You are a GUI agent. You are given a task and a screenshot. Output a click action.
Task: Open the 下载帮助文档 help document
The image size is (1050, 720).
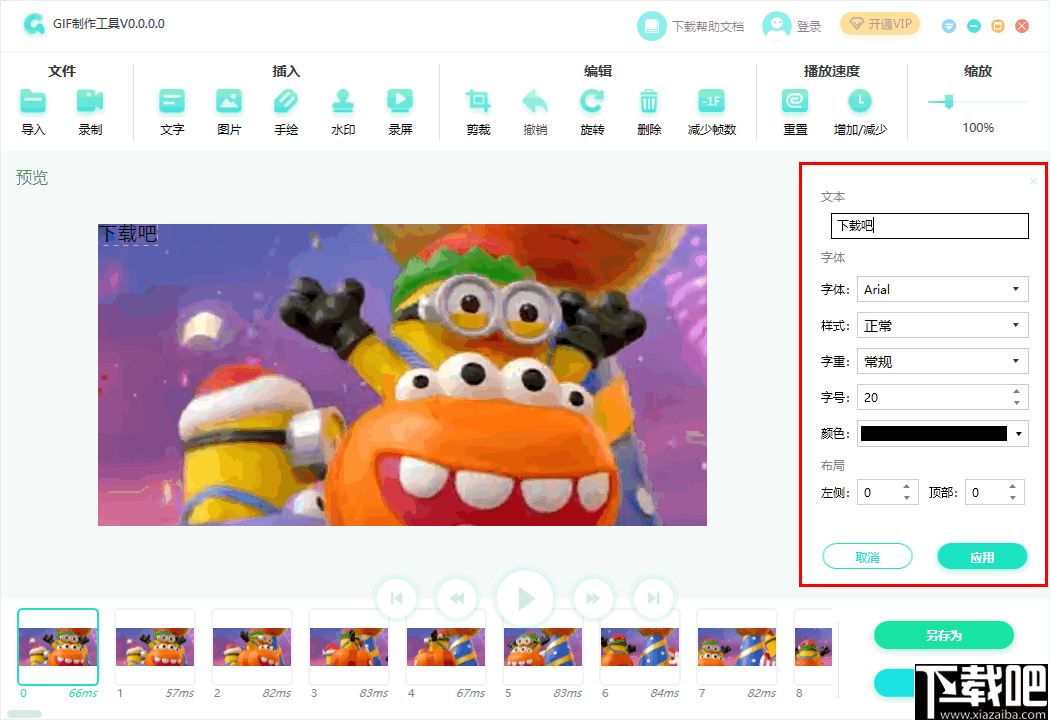(690, 26)
